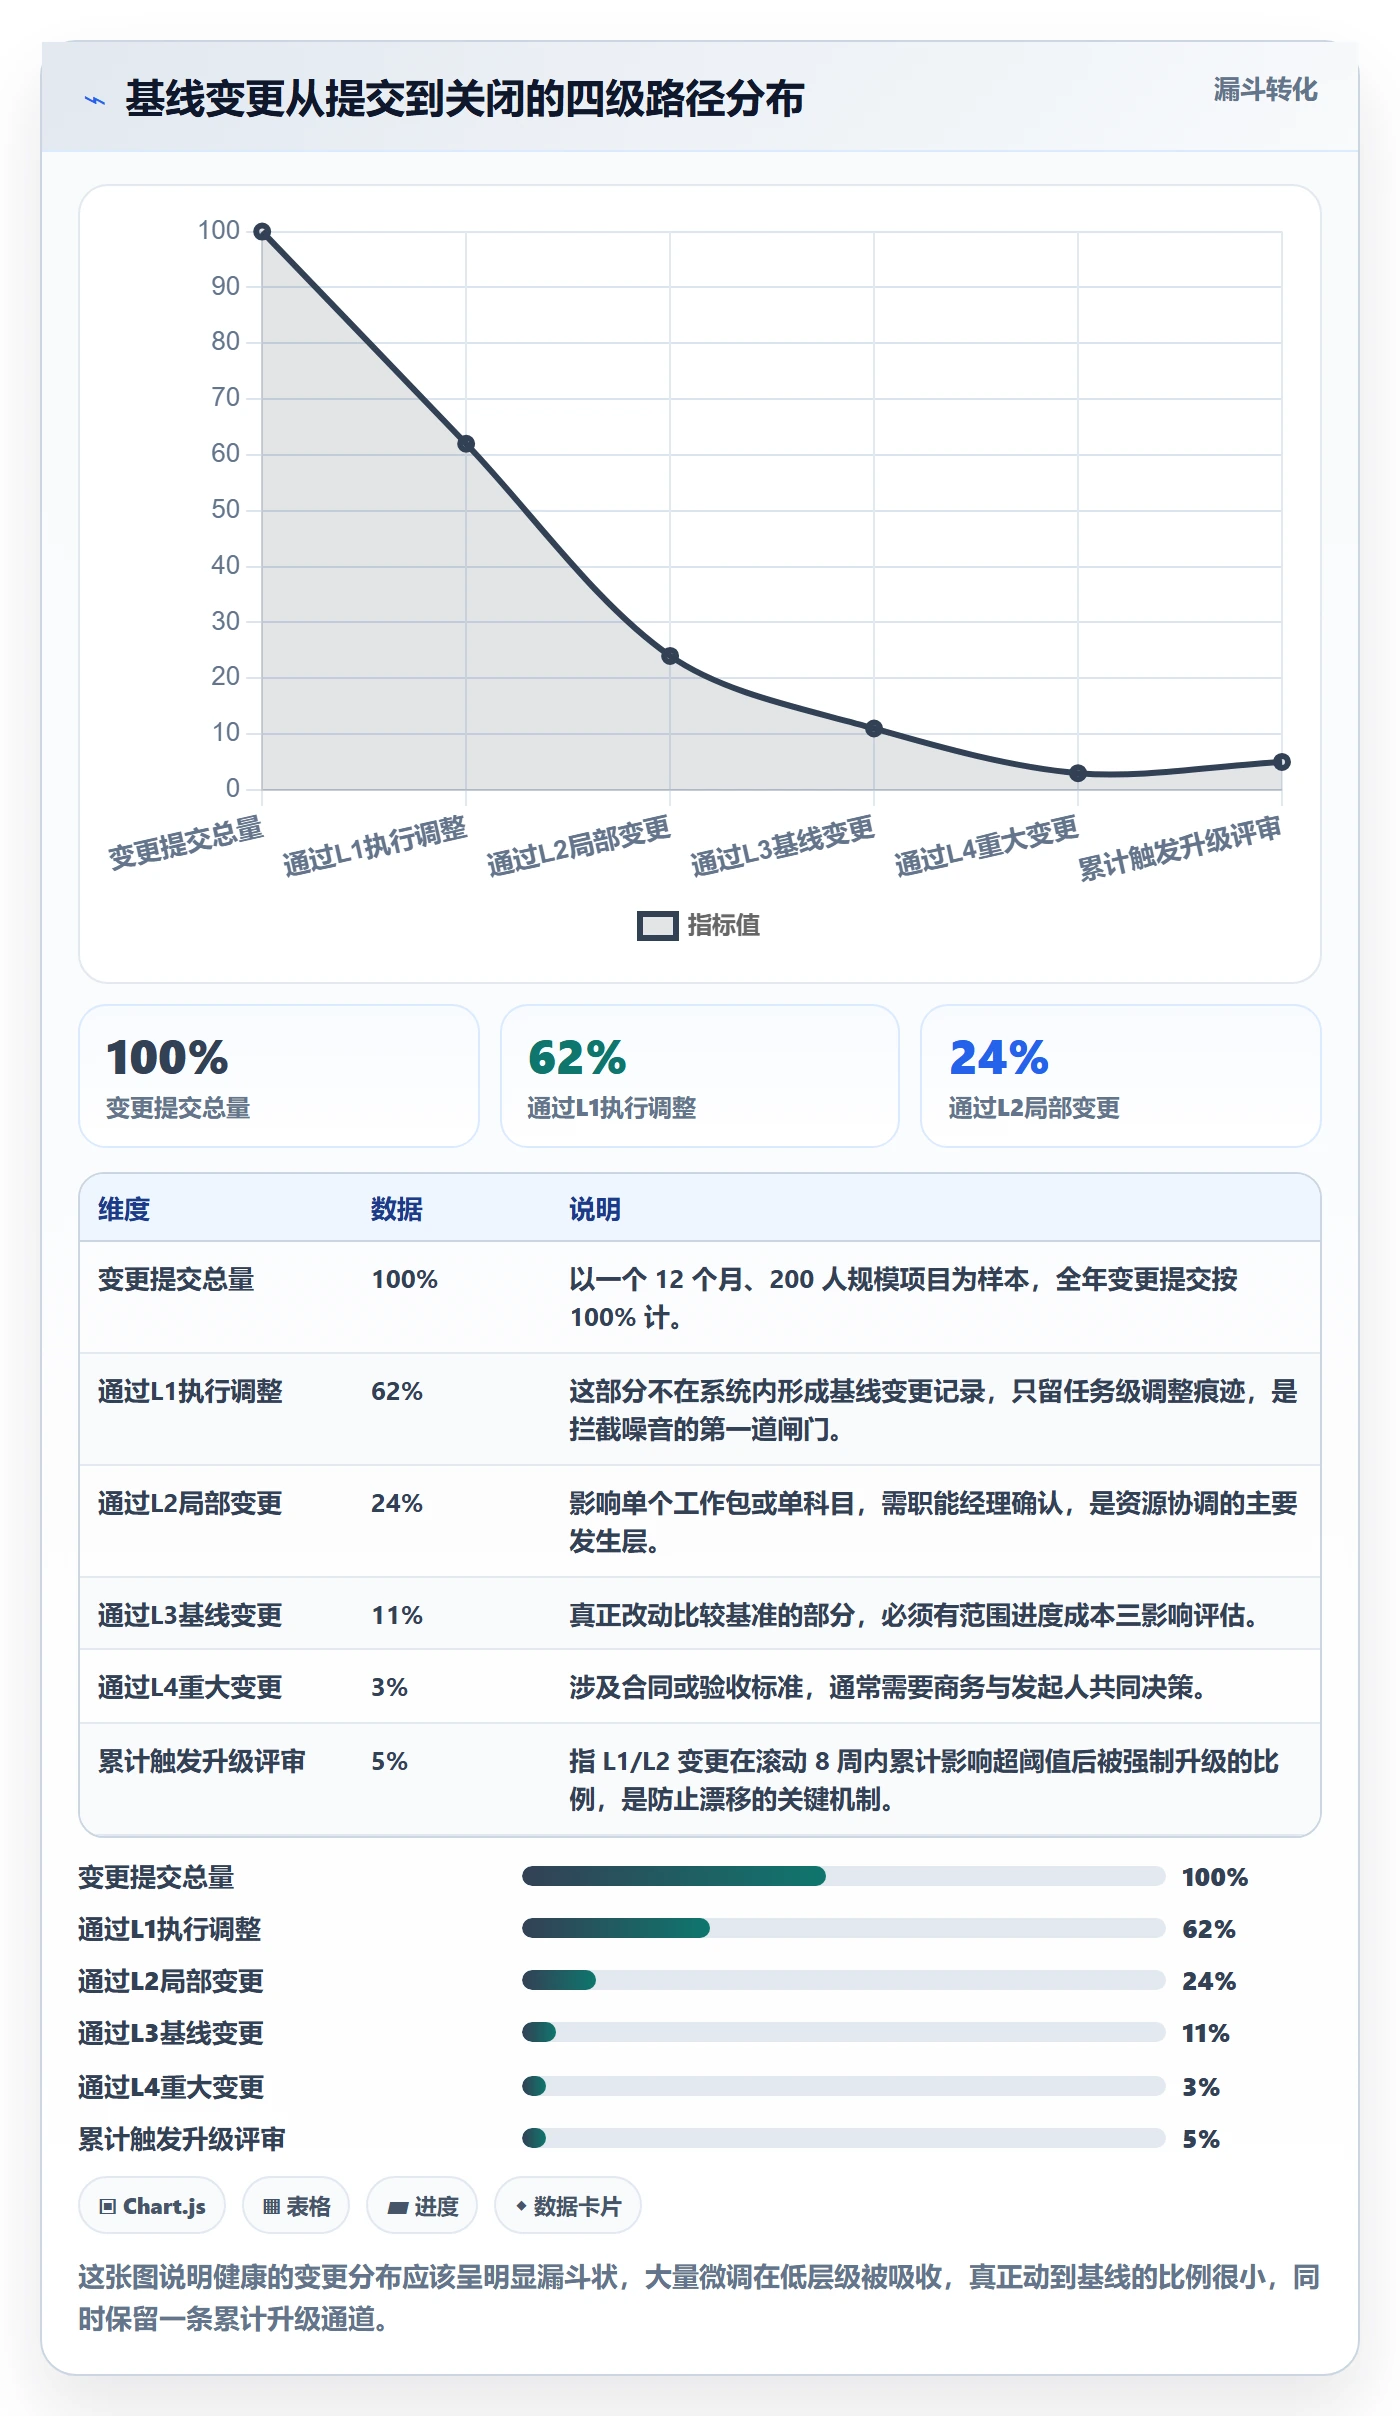Click the 累计触发升级评审 x-axis label
1400x2416 pixels.
pyautogui.click(x=1180, y=848)
